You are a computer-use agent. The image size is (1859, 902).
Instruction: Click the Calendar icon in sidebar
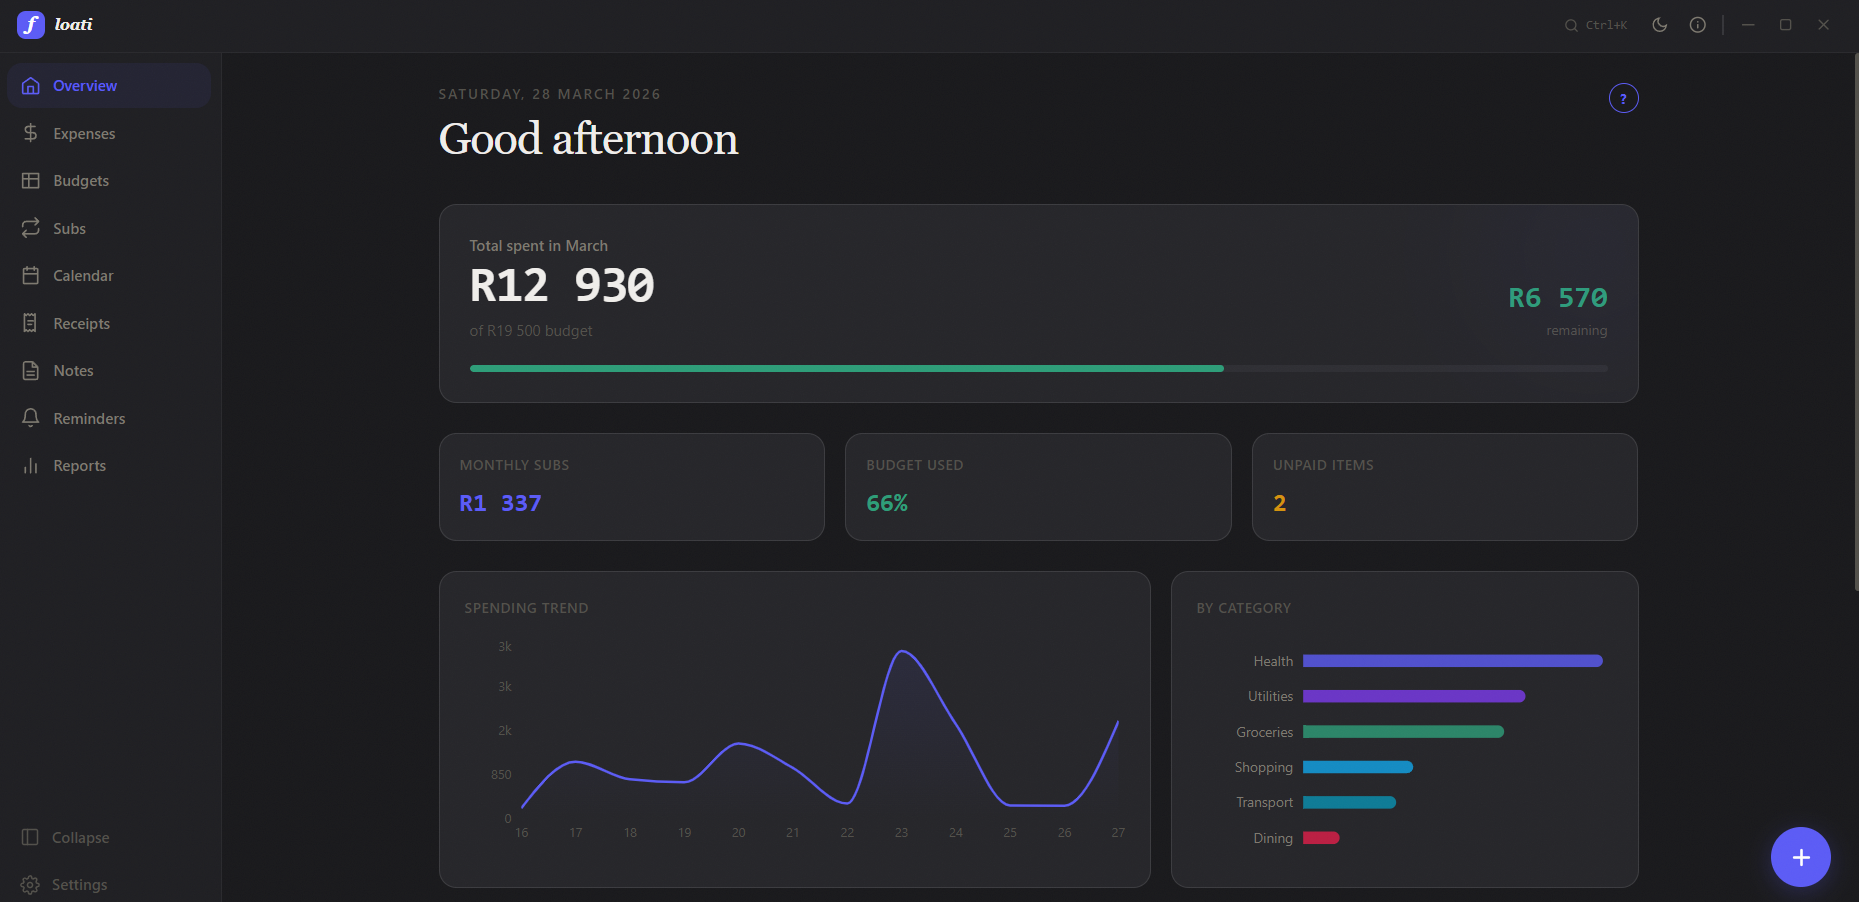[31, 276]
